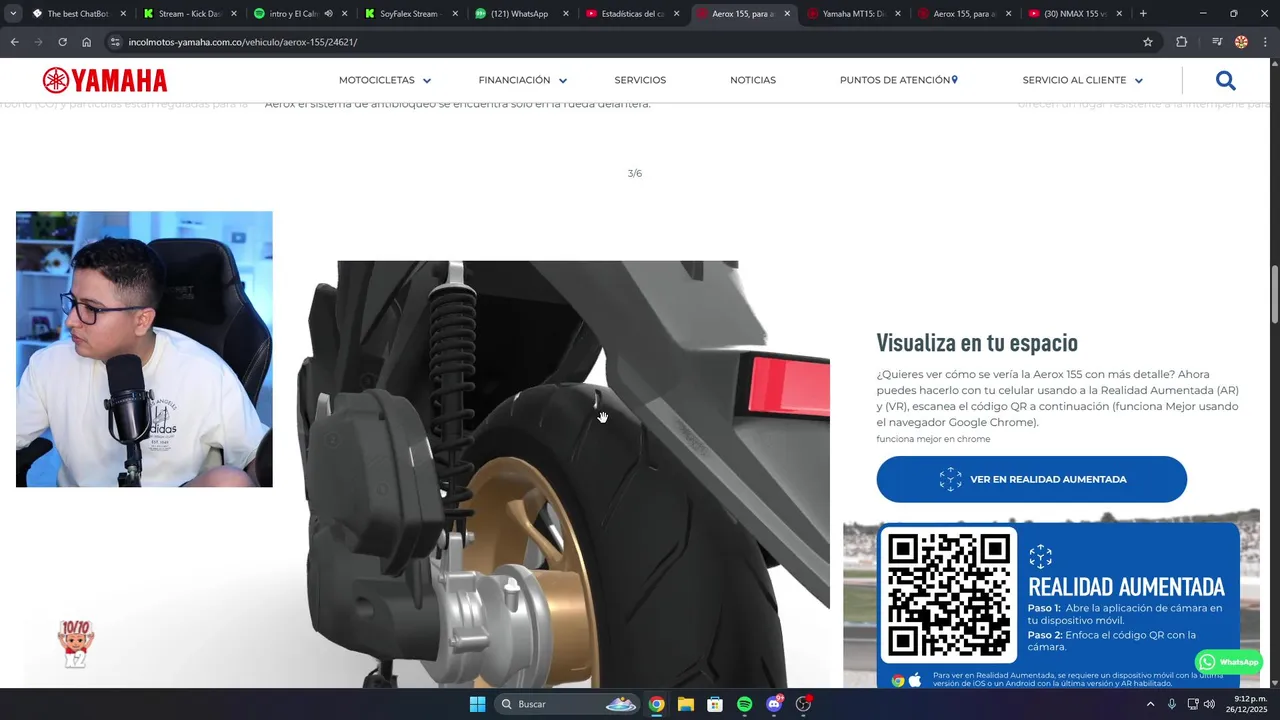This screenshot has height=720, width=1280.
Task: Open Spotify from the taskbar
Action: click(744, 704)
